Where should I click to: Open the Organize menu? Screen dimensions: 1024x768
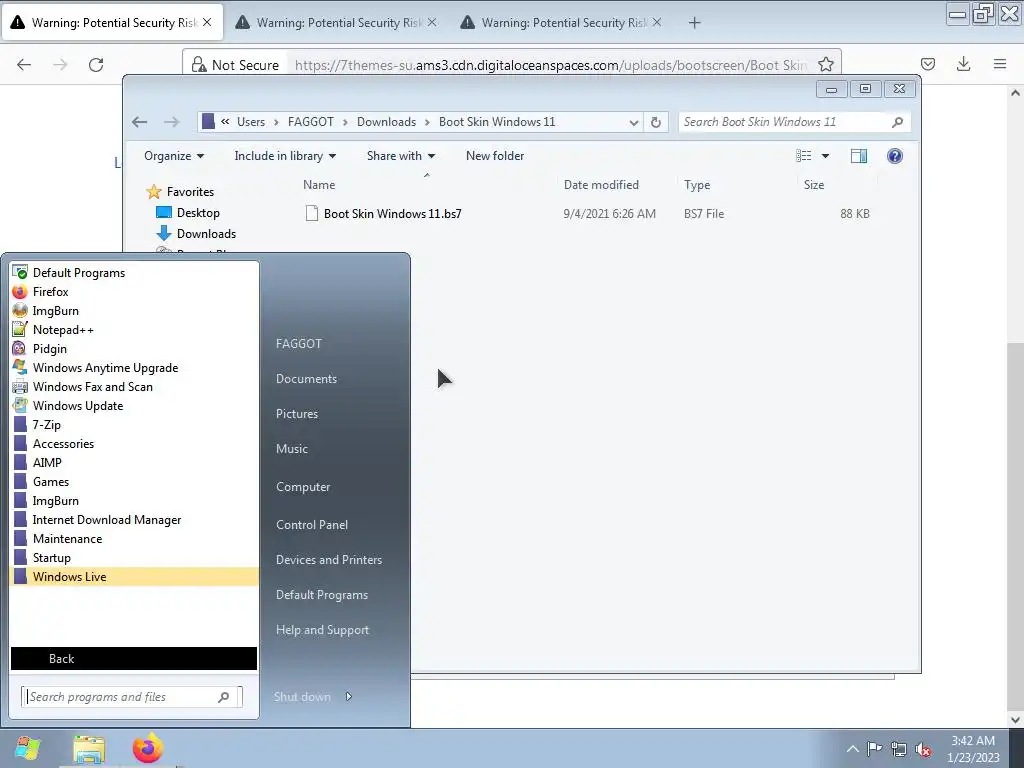pos(174,156)
